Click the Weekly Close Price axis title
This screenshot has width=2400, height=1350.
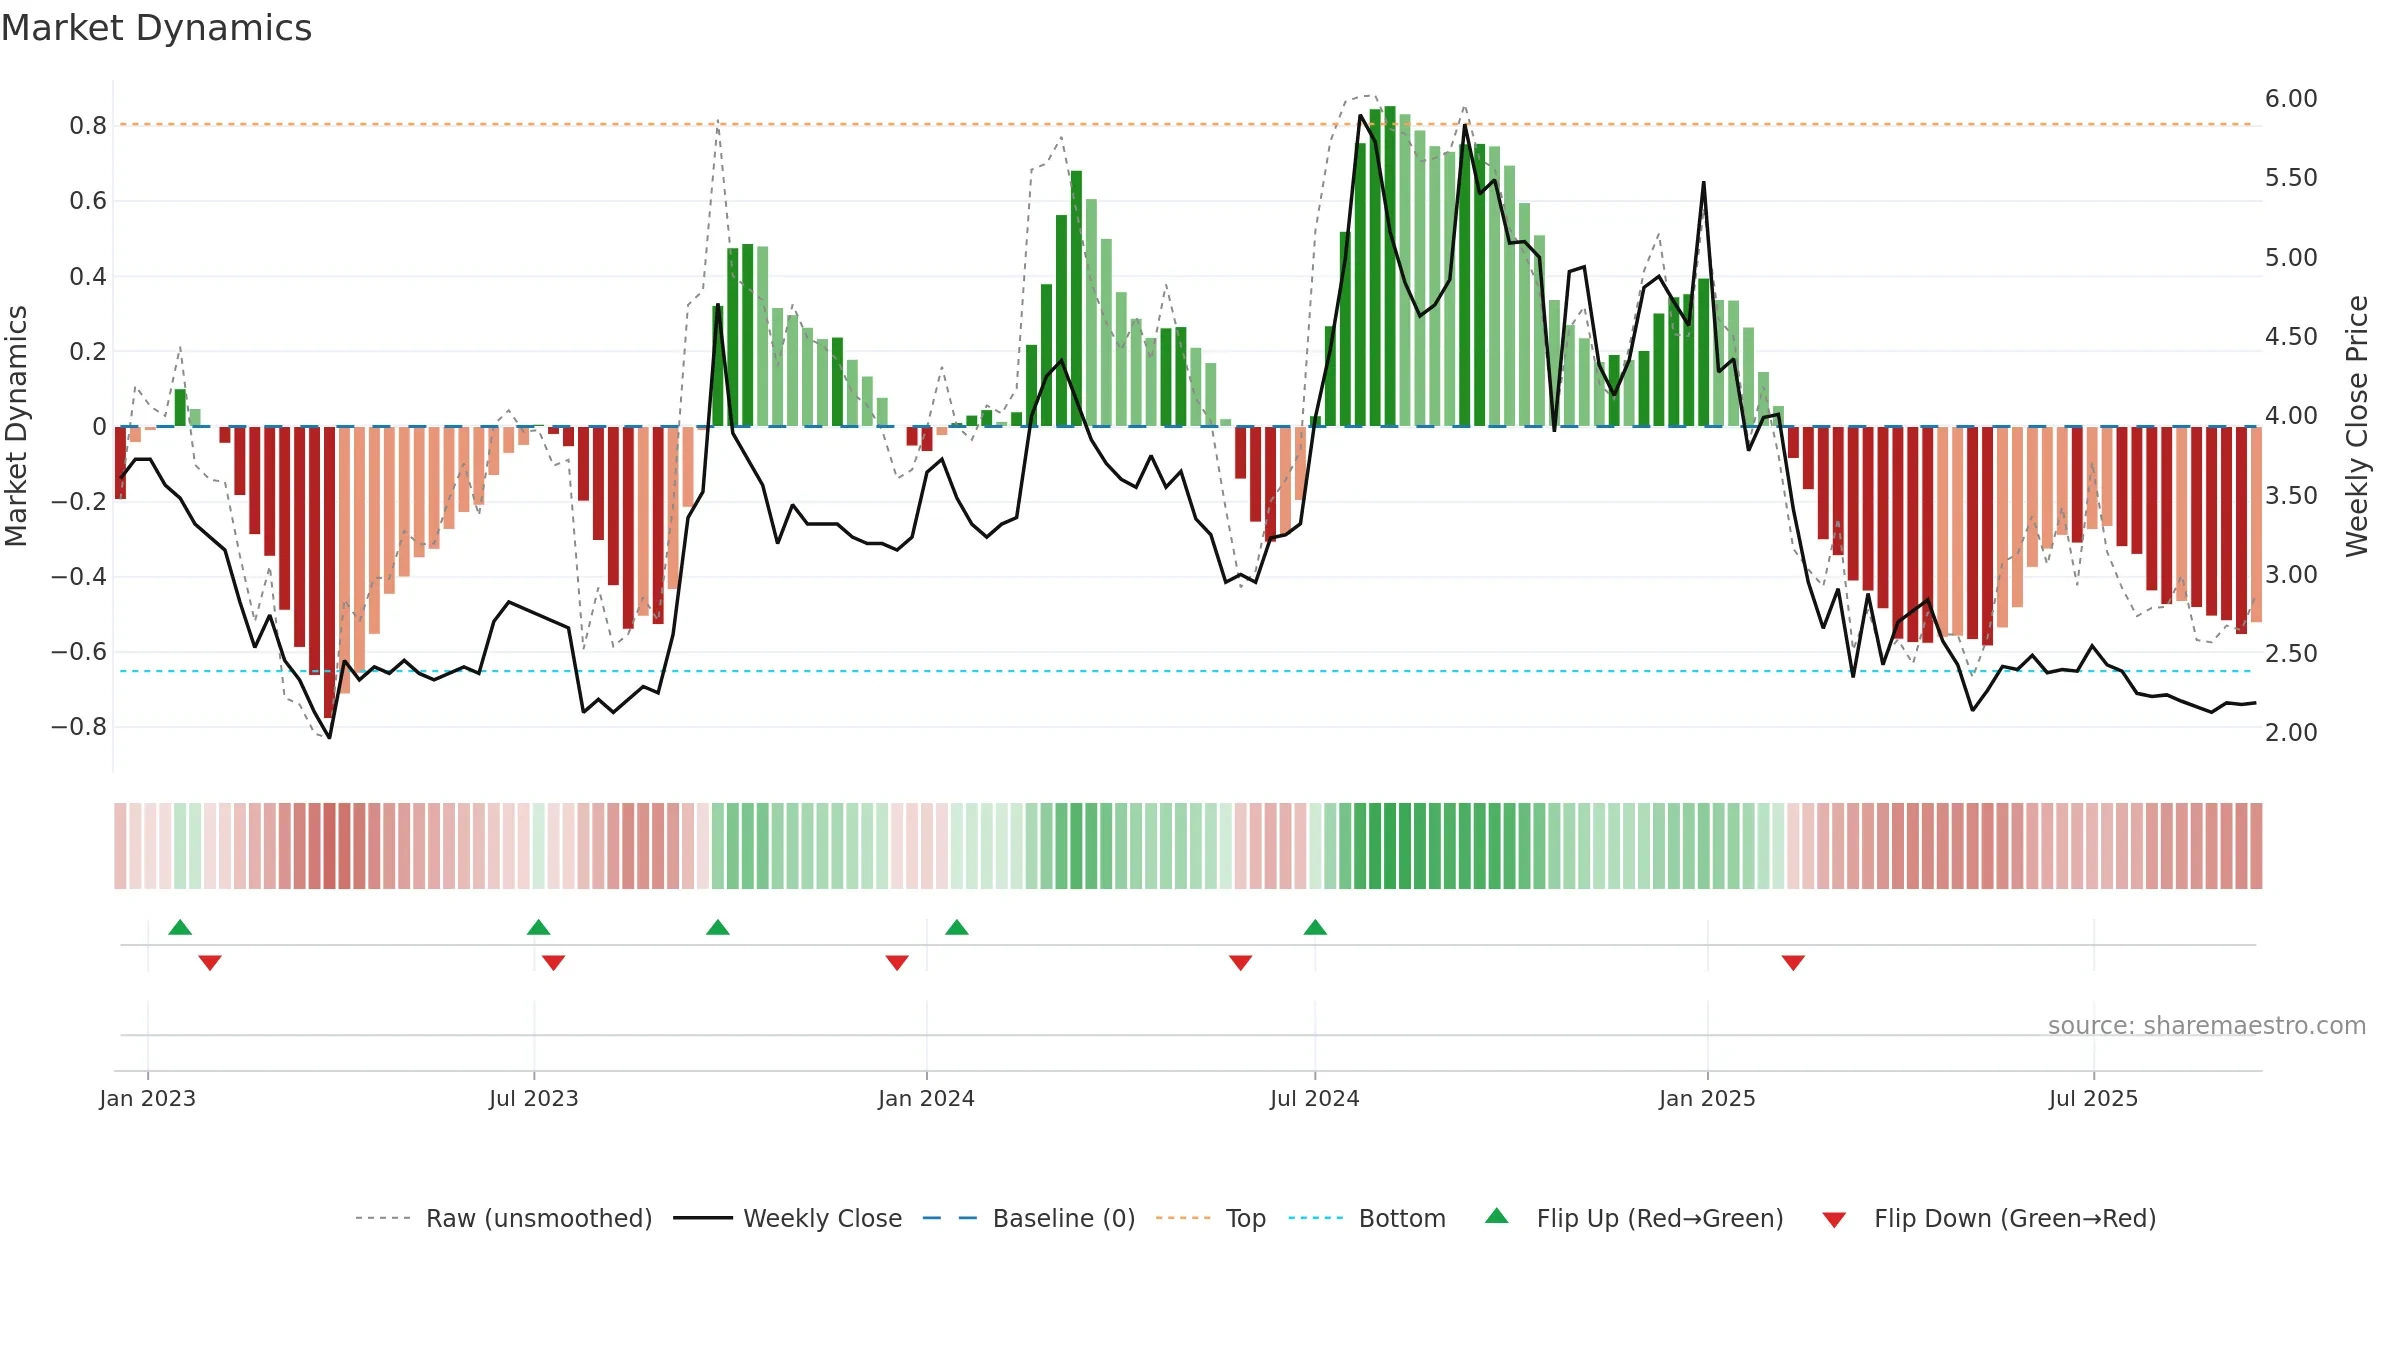(x=2357, y=426)
